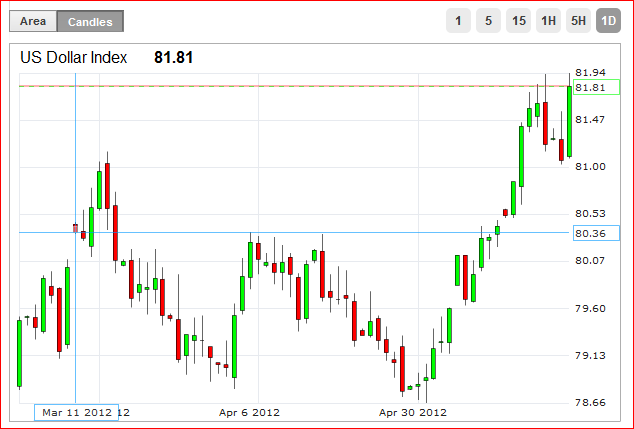
Task: Choose the 1 minute timeframe button
Action: pos(458,21)
